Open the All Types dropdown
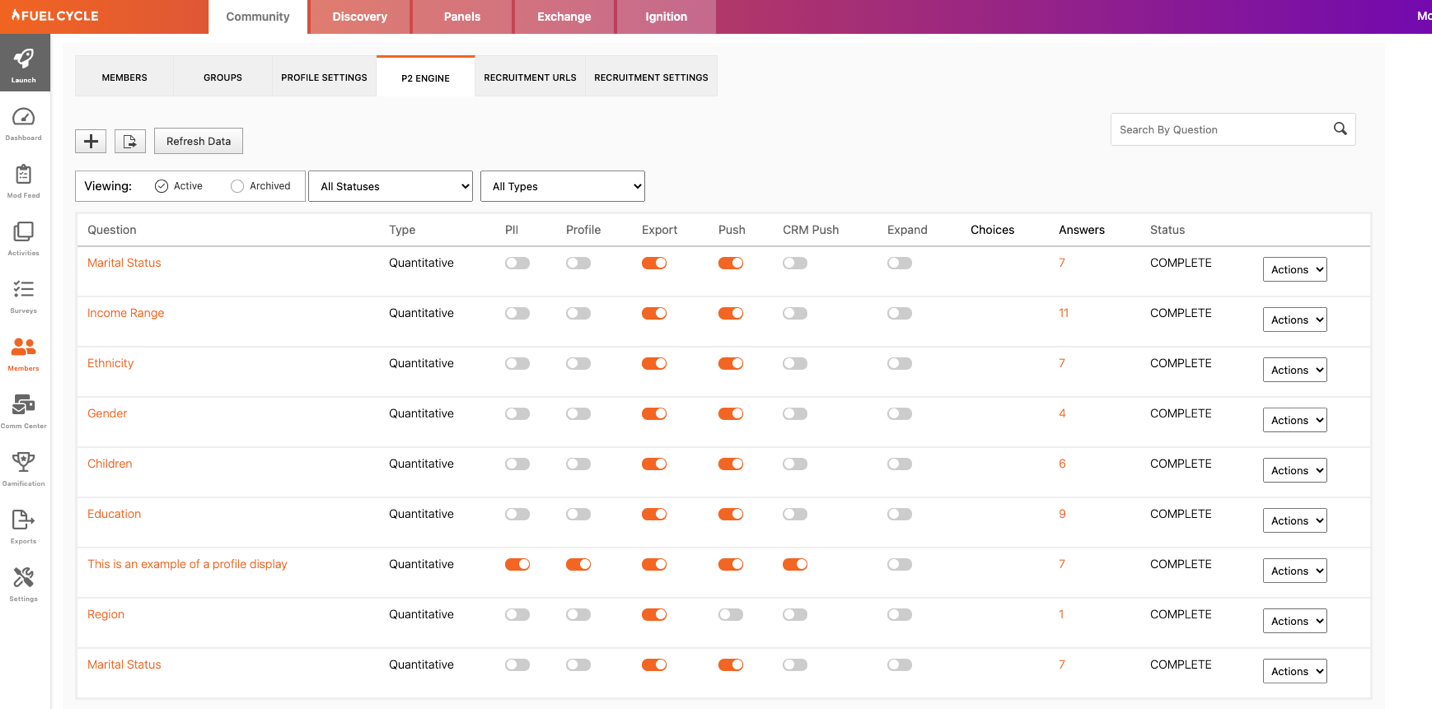The height and width of the screenshot is (709, 1432). 562,186
